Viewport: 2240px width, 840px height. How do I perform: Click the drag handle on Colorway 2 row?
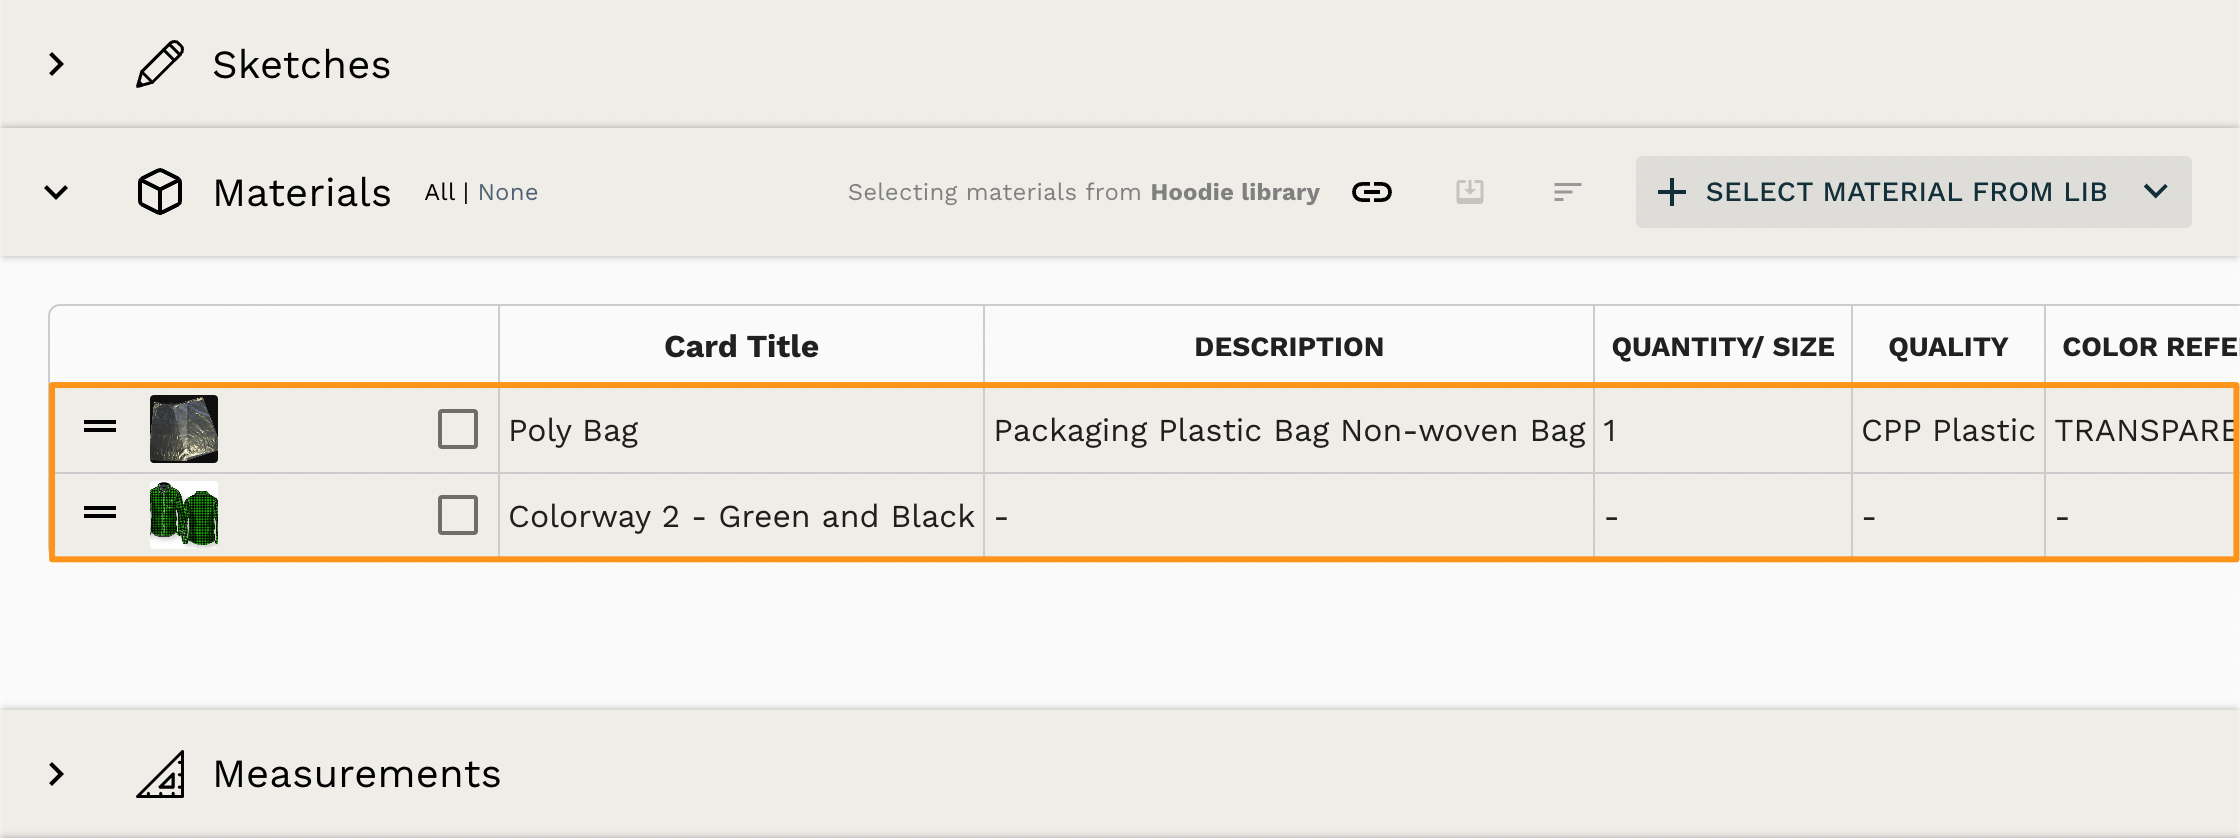[100, 514]
